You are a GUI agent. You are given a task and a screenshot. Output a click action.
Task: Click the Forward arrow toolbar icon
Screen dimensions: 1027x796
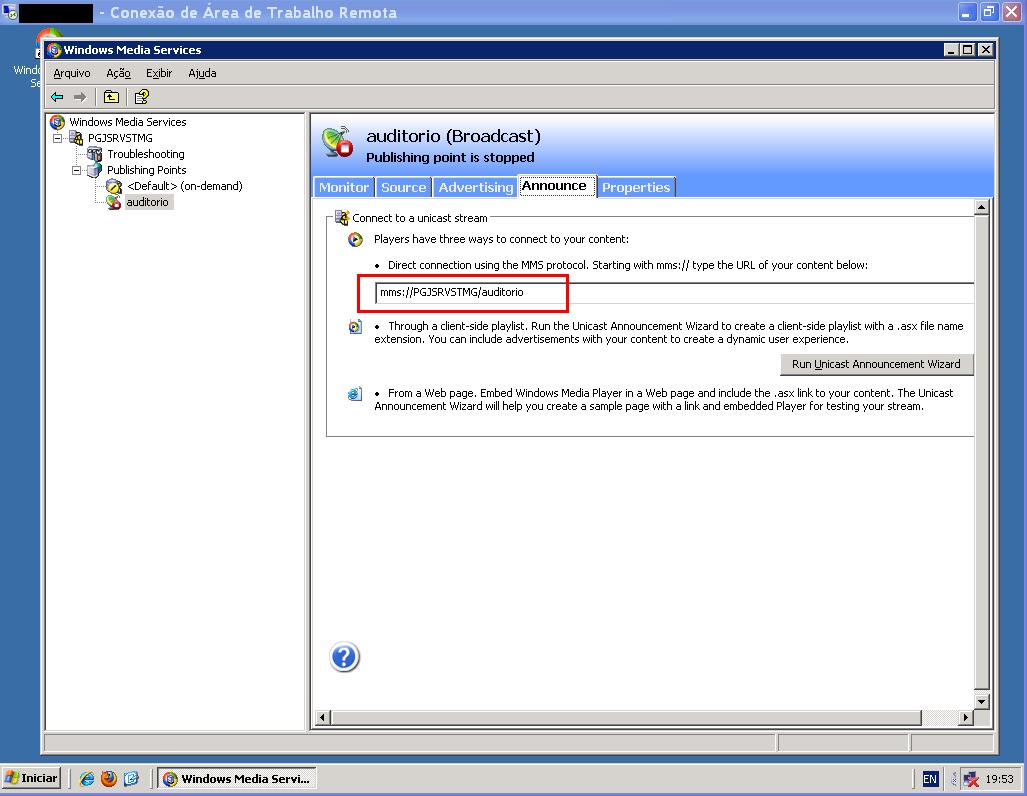click(x=80, y=97)
